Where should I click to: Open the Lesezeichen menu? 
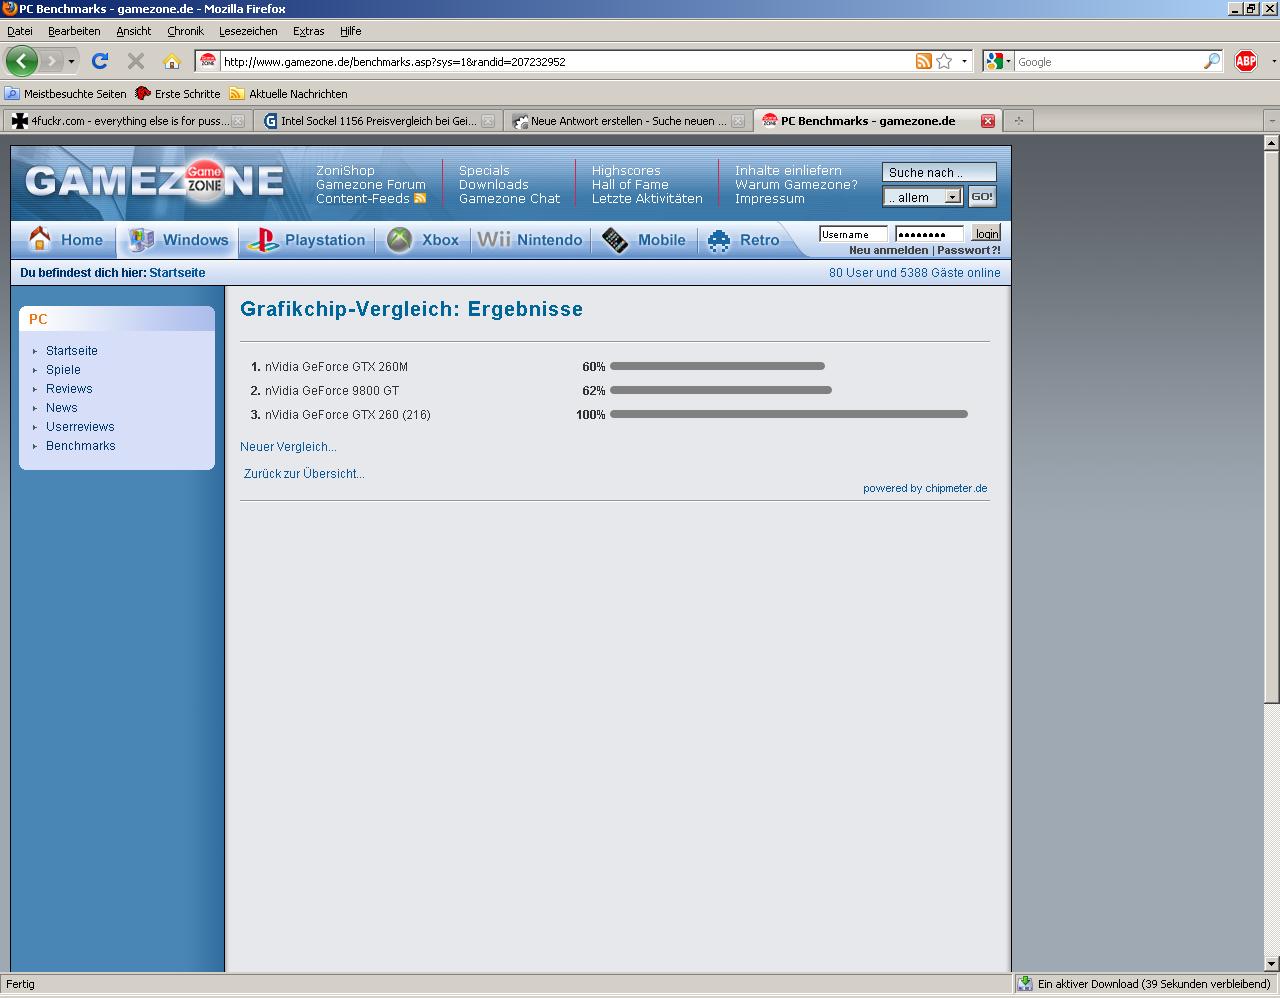pos(248,31)
